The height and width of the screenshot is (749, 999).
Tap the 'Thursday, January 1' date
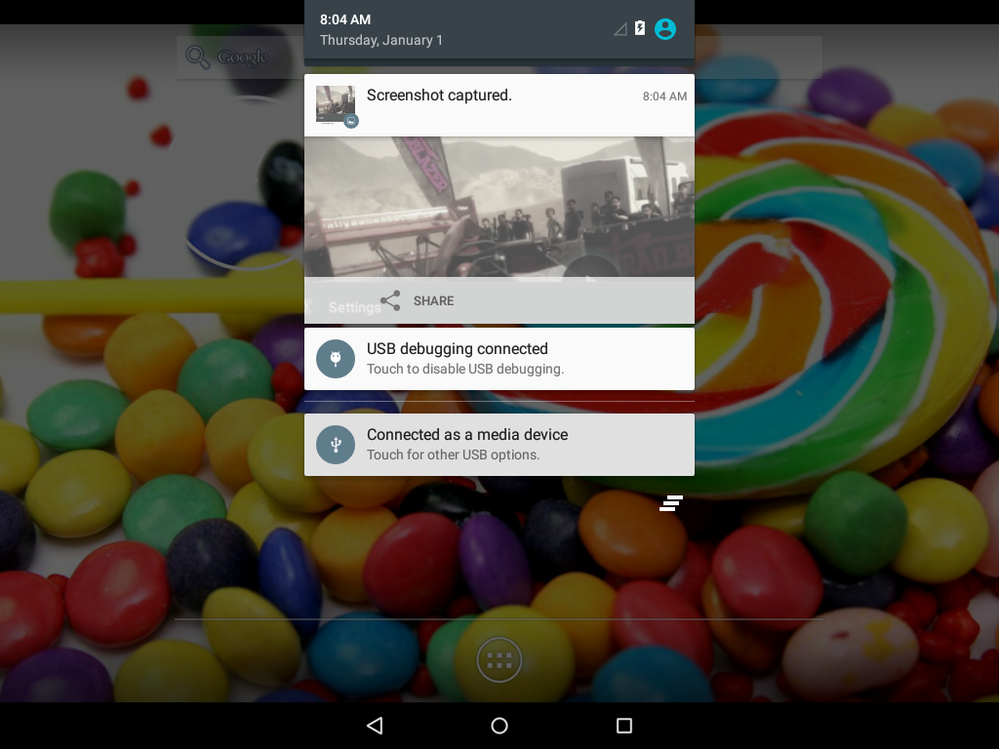pos(381,40)
